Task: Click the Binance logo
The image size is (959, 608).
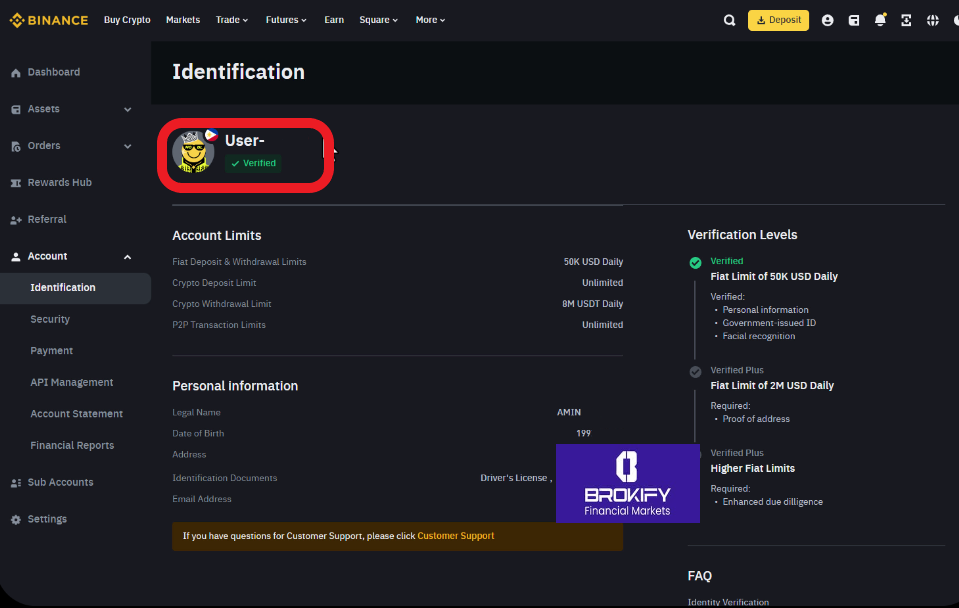Action: tap(49, 20)
